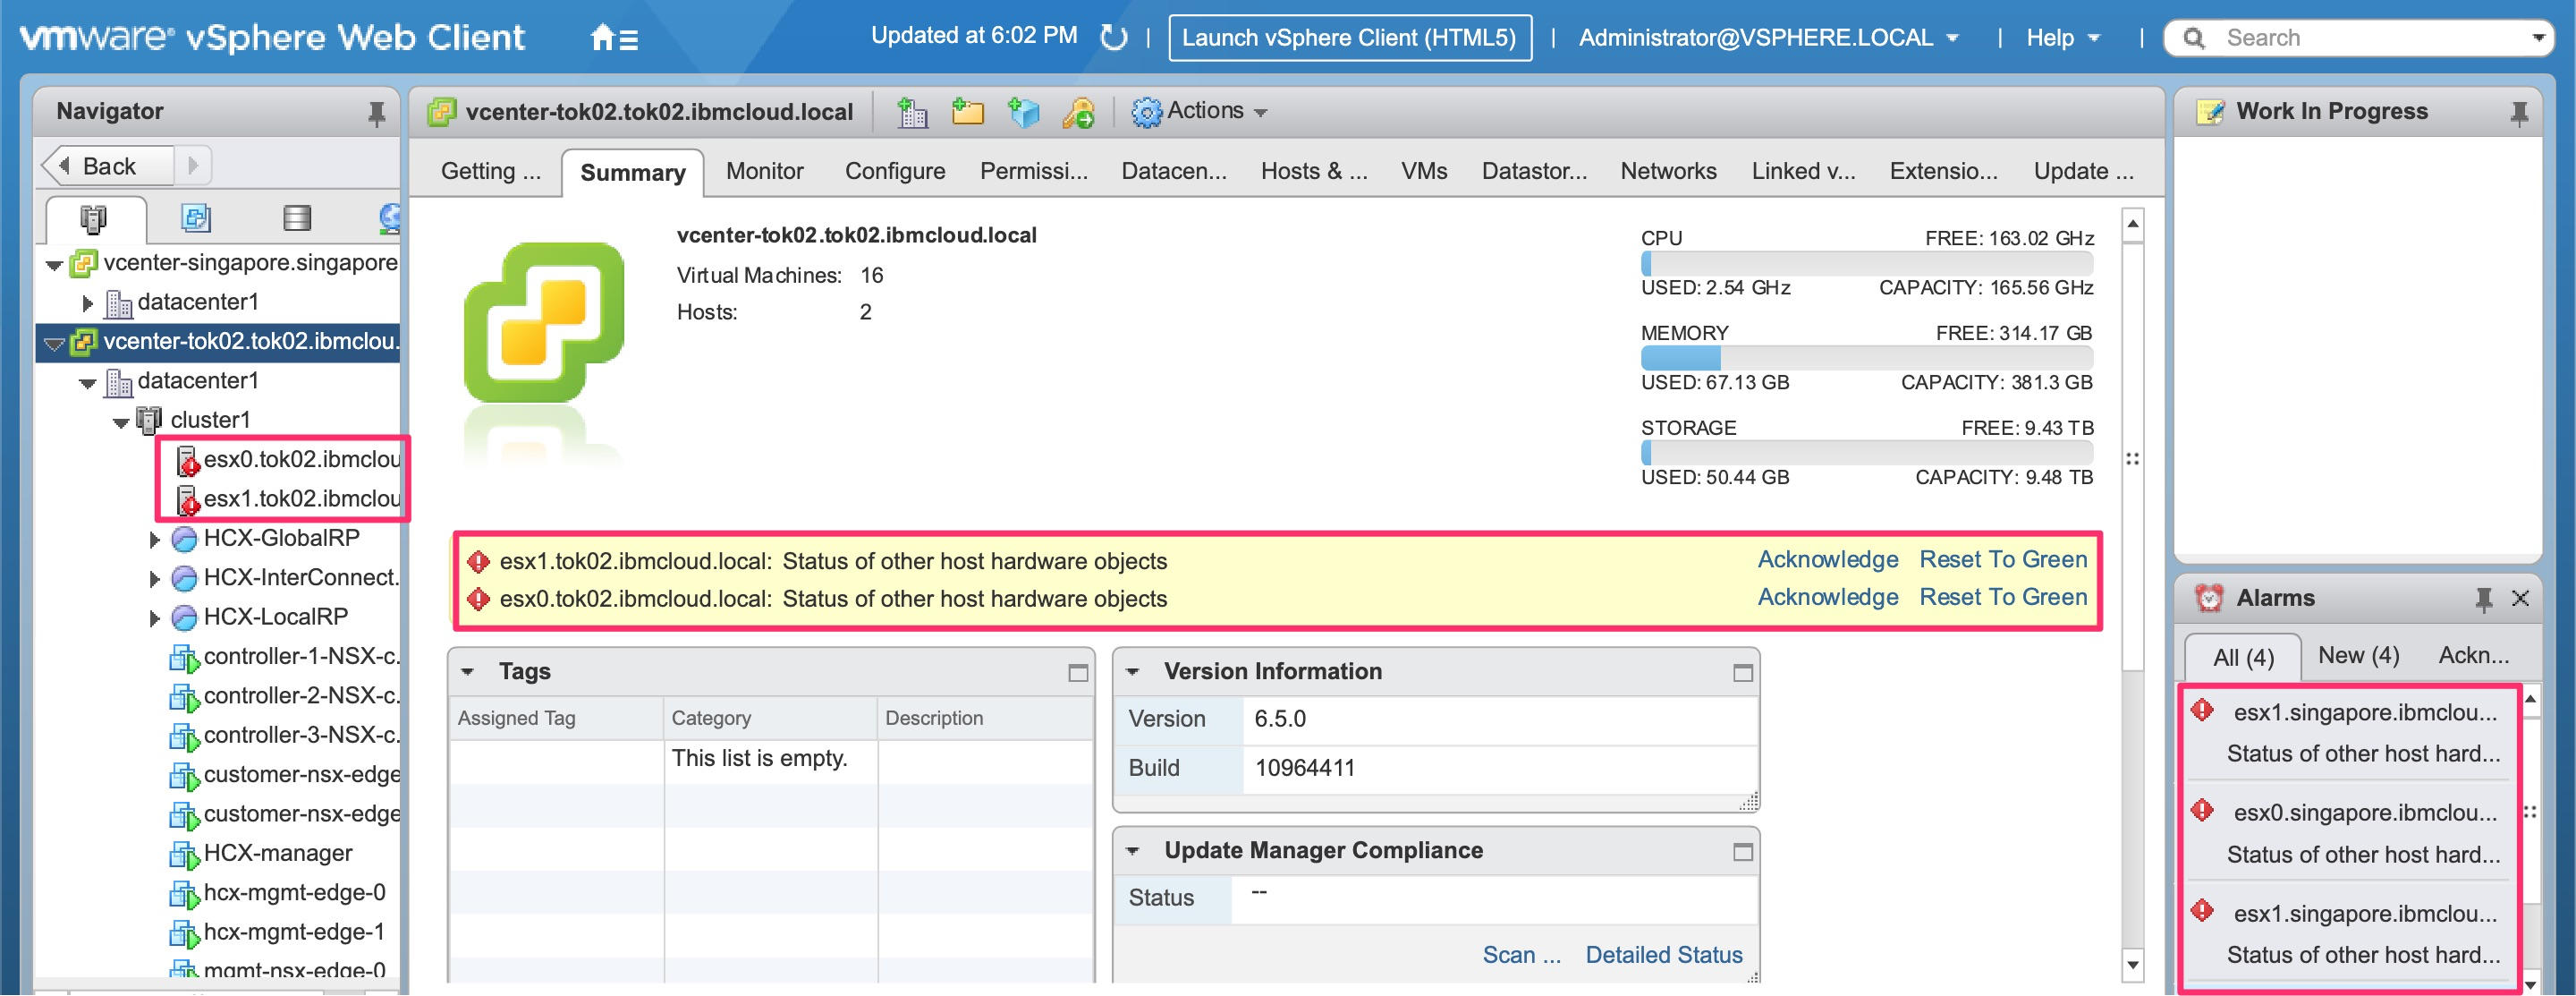This screenshot has height=996, width=2576.
Task: Click the controller-1-NSX VM icon
Action: click(x=184, y=657)
